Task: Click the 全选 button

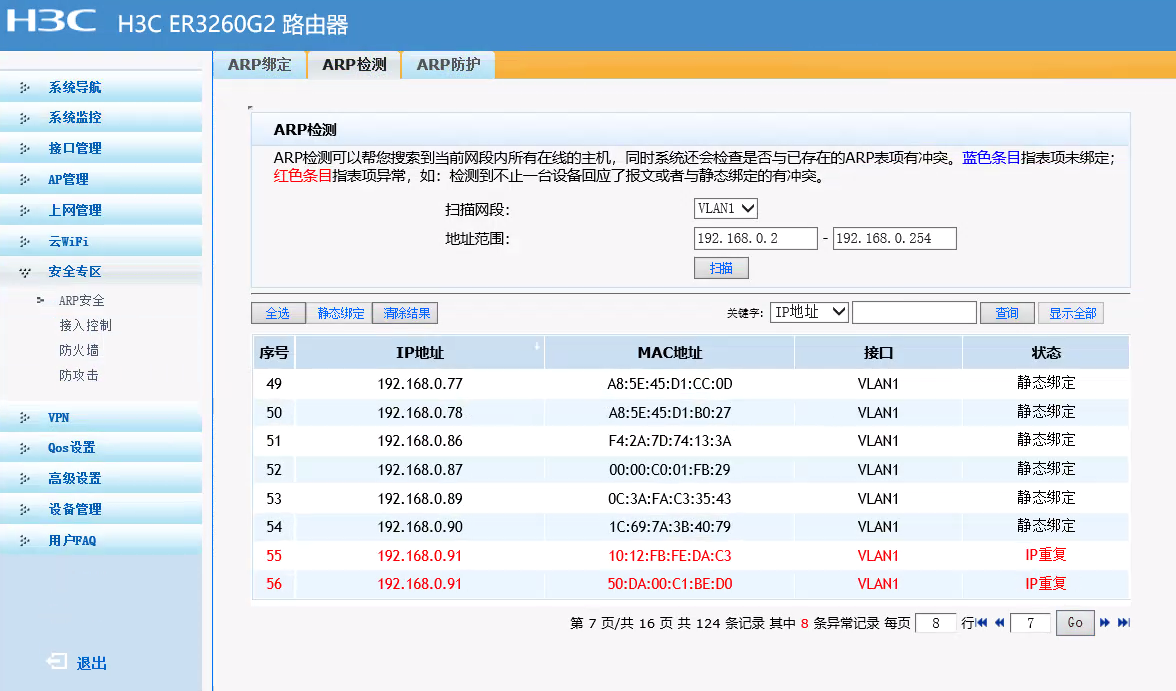Action: click(x=278, y=313)
